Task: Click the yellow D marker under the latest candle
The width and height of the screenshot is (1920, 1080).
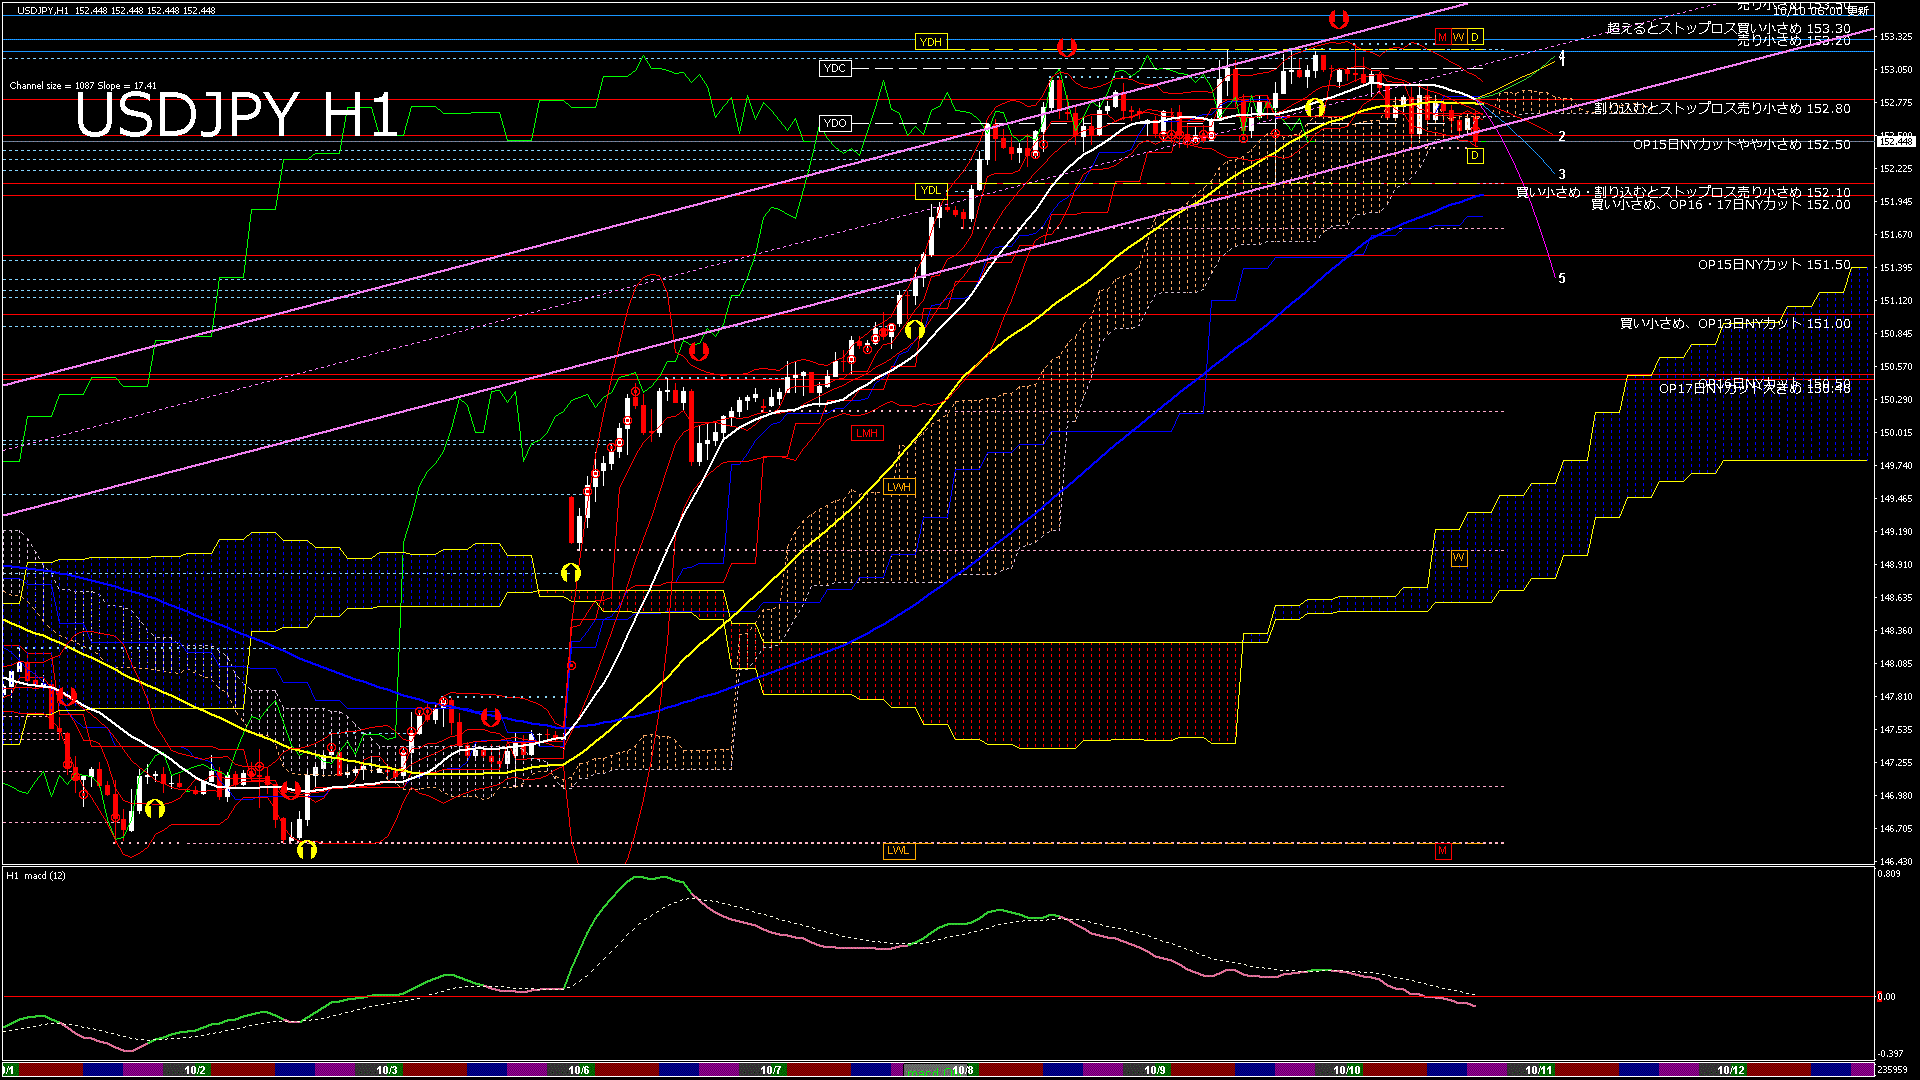Action: pyautogui.click(x=1475, y=156)
